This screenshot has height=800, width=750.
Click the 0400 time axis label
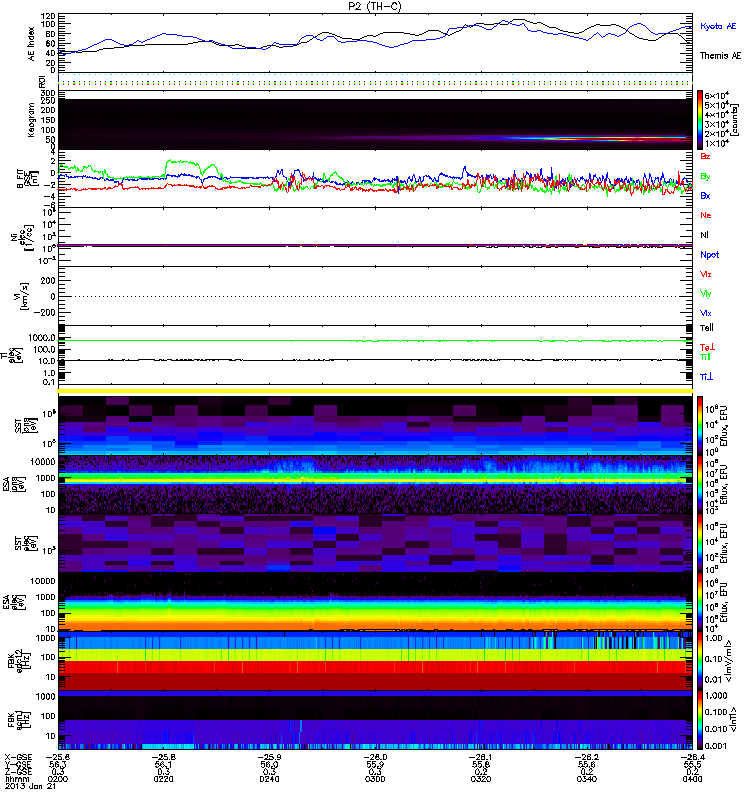click(x=692, y=779)
